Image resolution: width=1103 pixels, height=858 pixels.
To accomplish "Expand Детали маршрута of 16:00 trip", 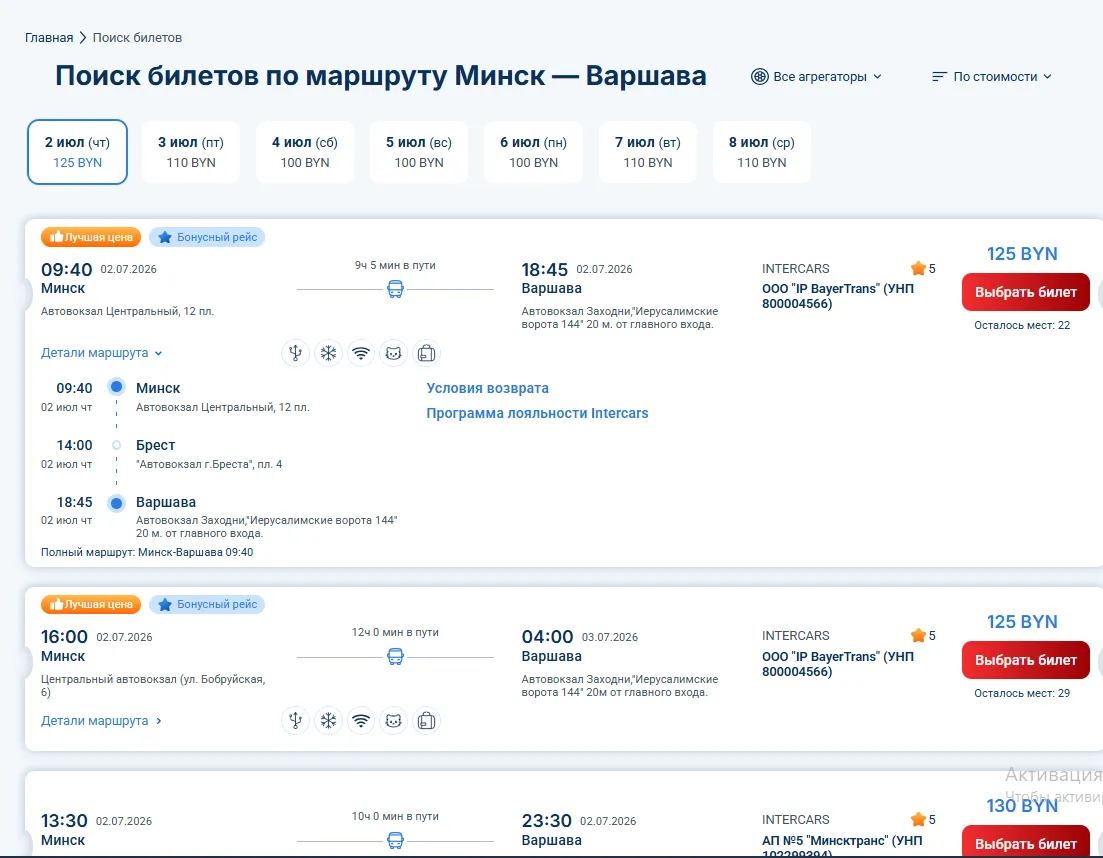I will pyautogui.click(x=101, y=721).
